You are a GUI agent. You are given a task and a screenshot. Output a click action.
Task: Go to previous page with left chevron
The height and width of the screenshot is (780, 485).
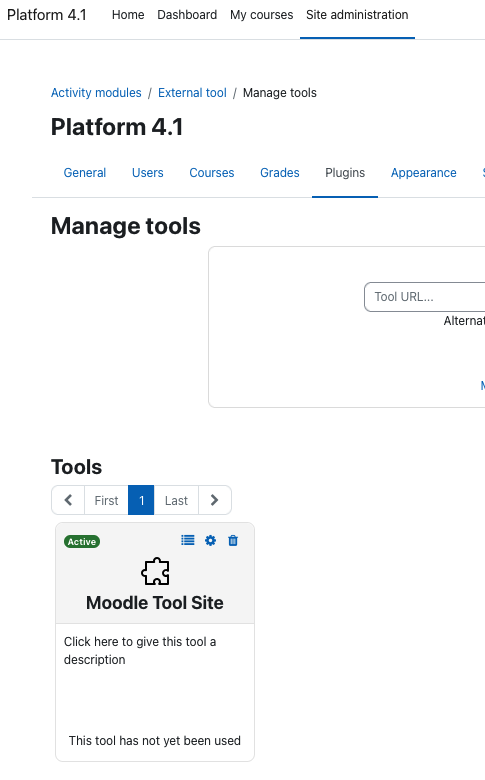tap(68, 500)
